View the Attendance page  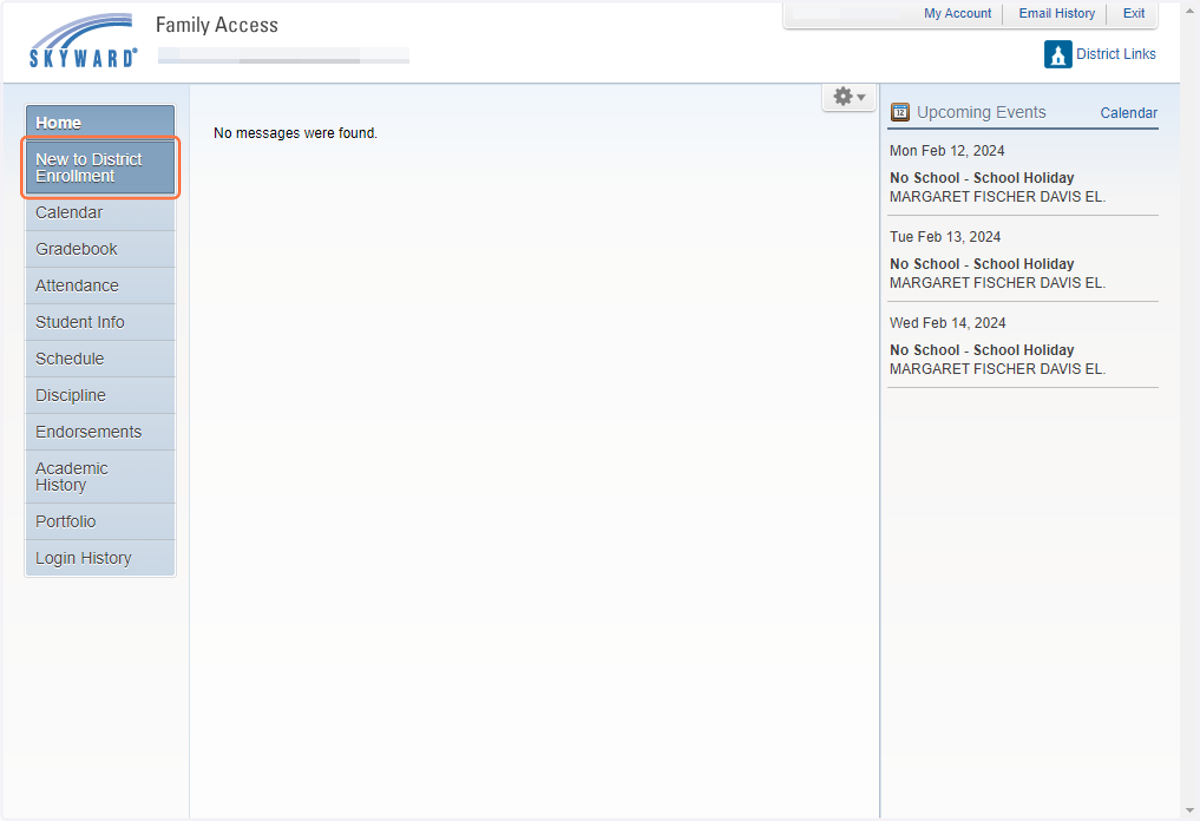(x=100, y=286)
